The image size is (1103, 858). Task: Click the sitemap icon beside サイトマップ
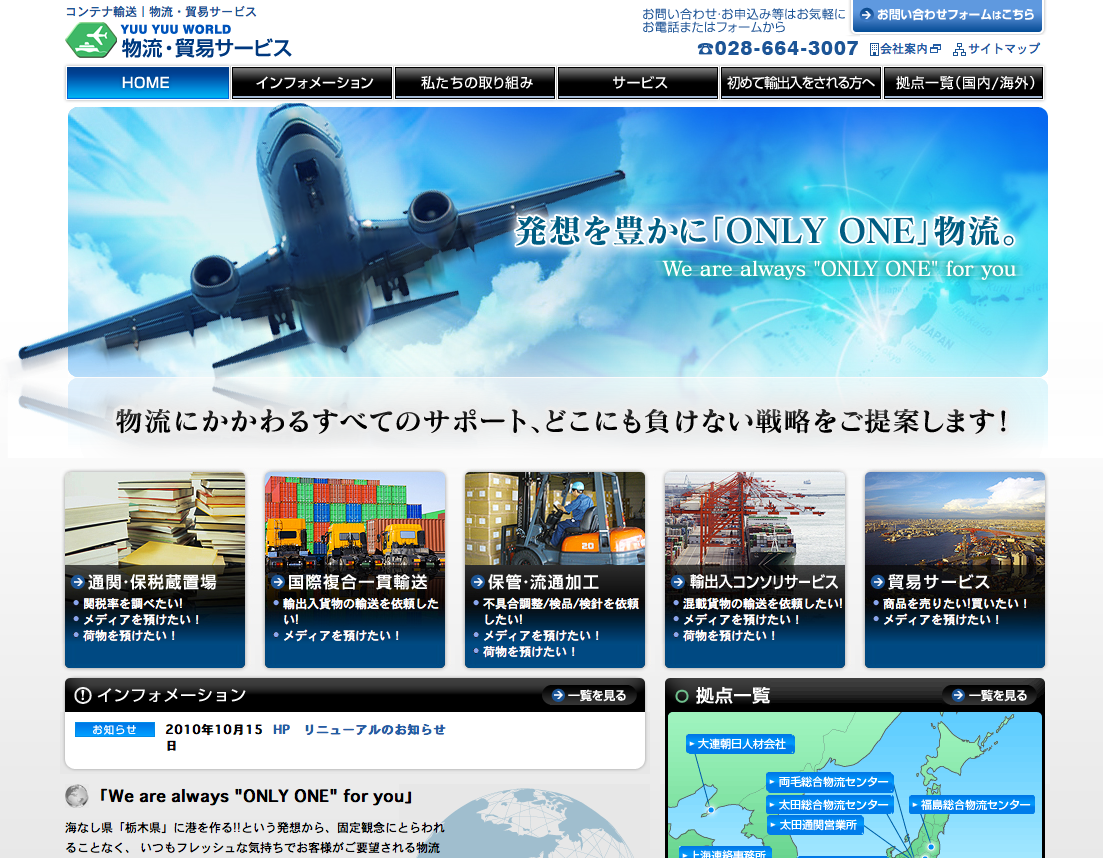tap(959, 49)
